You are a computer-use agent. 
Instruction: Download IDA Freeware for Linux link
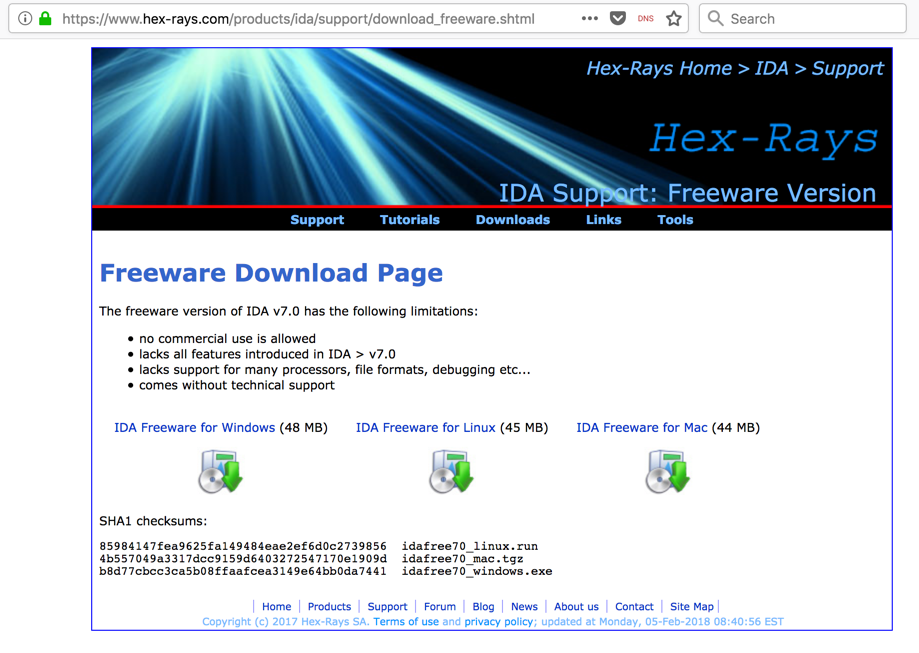tap(426, 428)
